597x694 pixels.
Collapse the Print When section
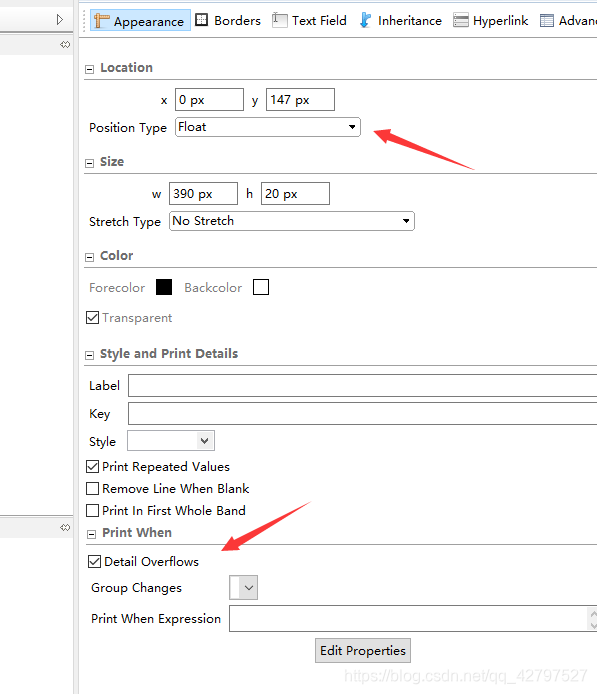click(91, 534)
